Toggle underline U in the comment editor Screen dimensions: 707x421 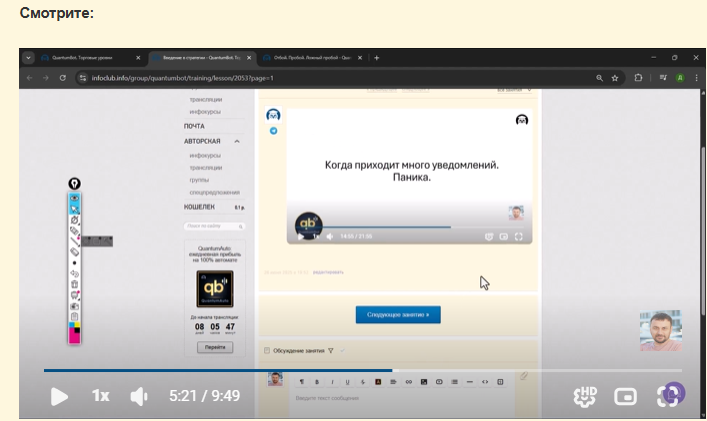click(x=347, y=382)
